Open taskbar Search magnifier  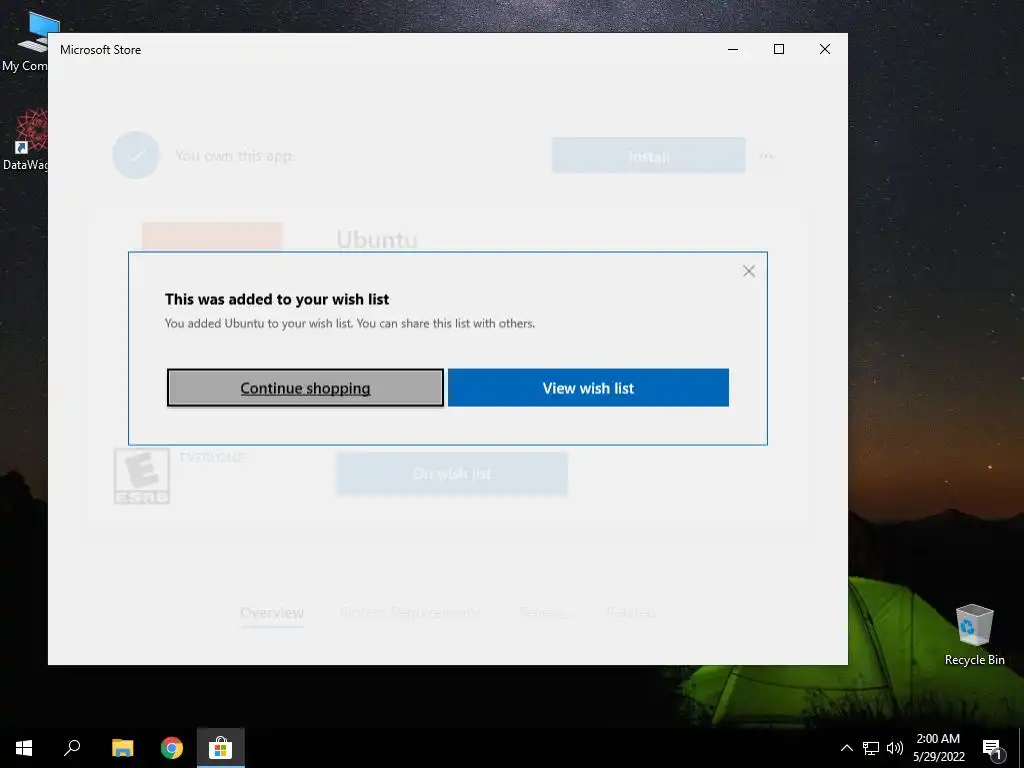pyautogui.click(x=72, y=748)
